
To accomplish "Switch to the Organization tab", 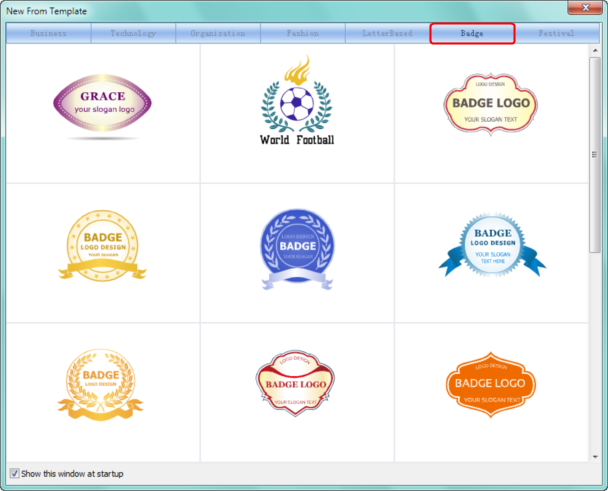I will [x=218, y=33].
